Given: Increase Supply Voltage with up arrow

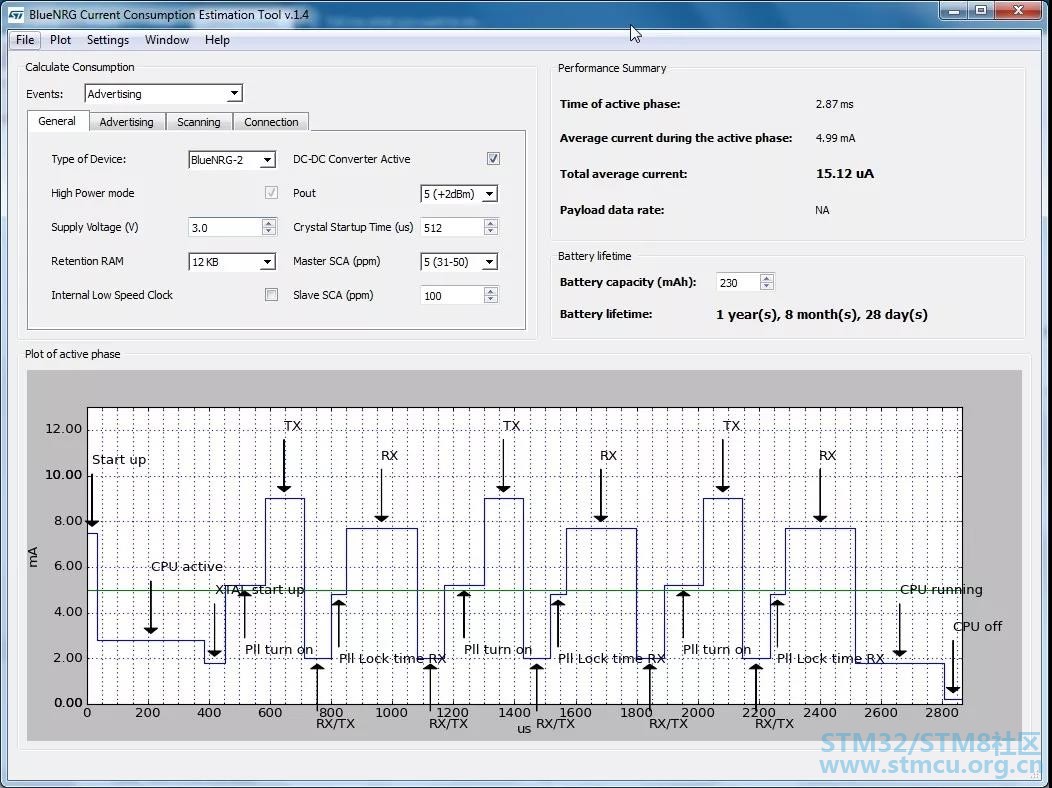Looking at the screenshot, I should 269,223.
